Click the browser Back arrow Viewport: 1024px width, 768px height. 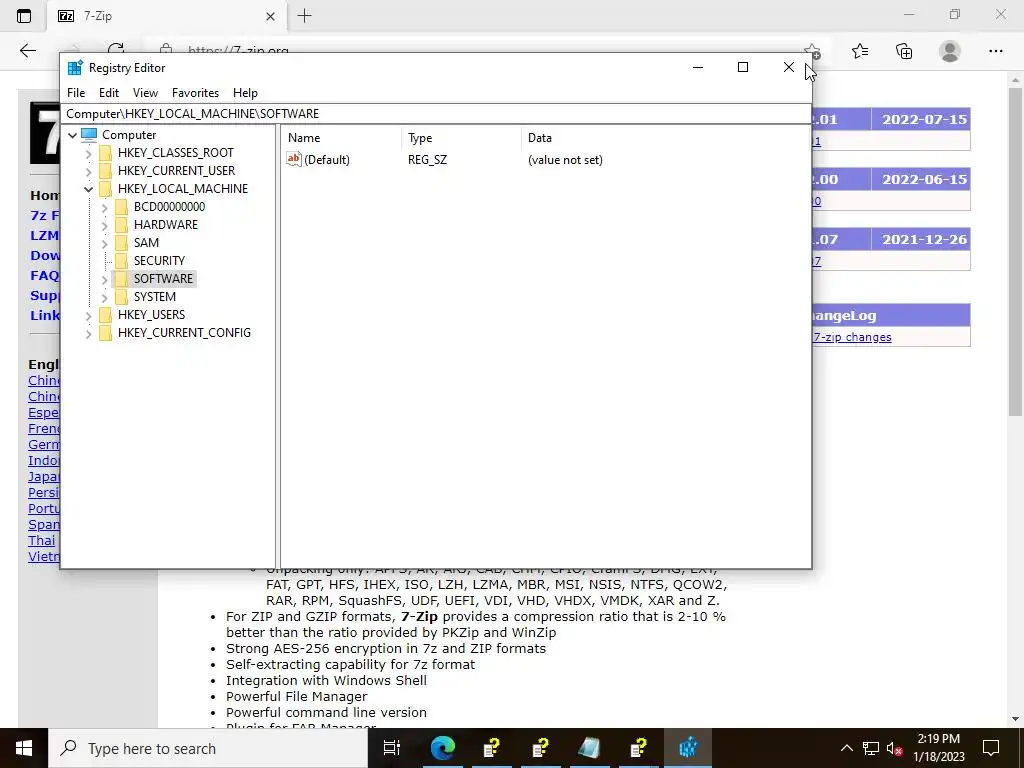(x=27, y=51)
